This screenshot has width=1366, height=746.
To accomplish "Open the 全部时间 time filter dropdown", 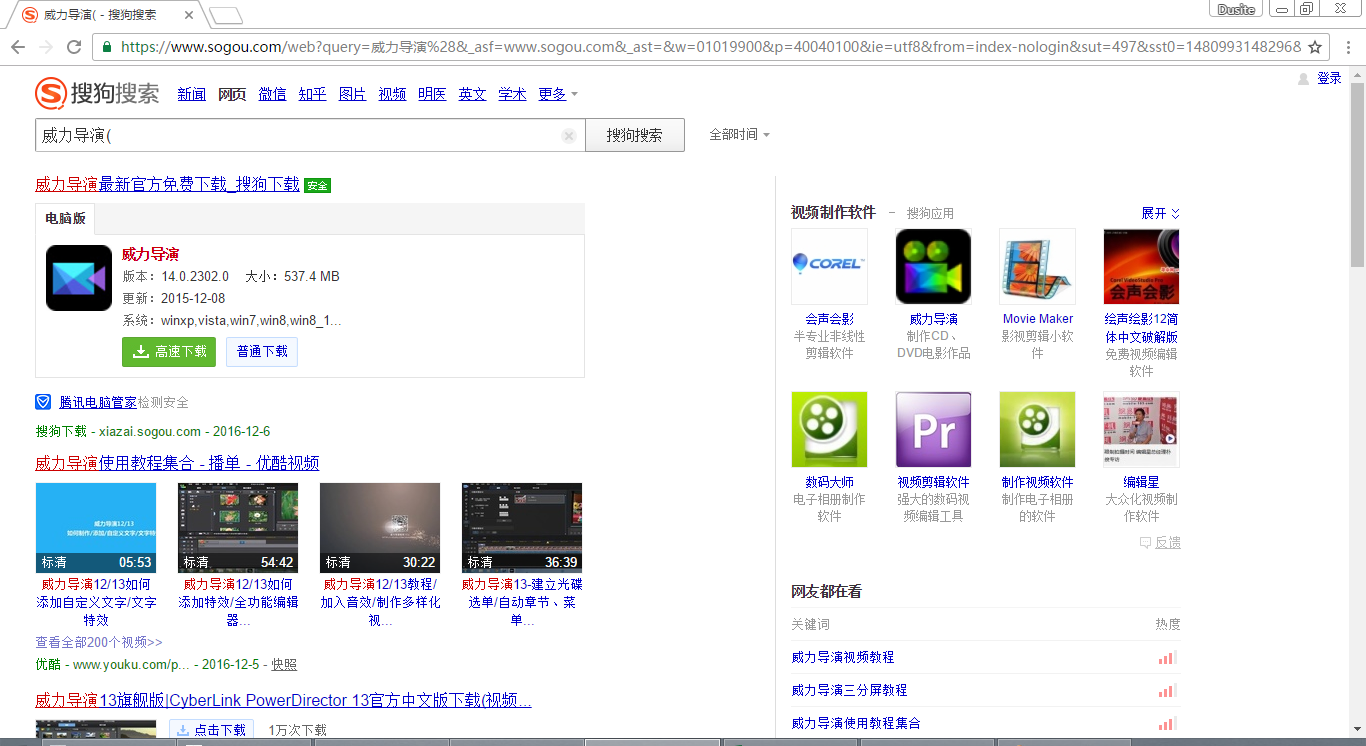I will [x=739, y=135].
